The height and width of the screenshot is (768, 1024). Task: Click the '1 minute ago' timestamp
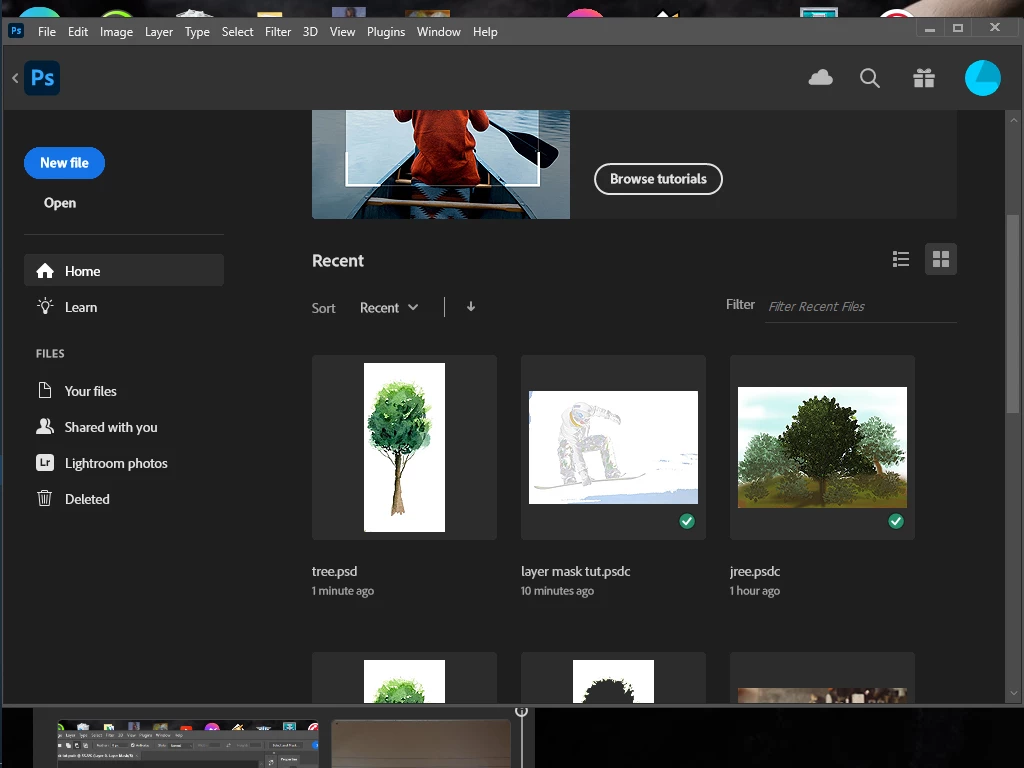pyautogui.click(x=343, y=591)
